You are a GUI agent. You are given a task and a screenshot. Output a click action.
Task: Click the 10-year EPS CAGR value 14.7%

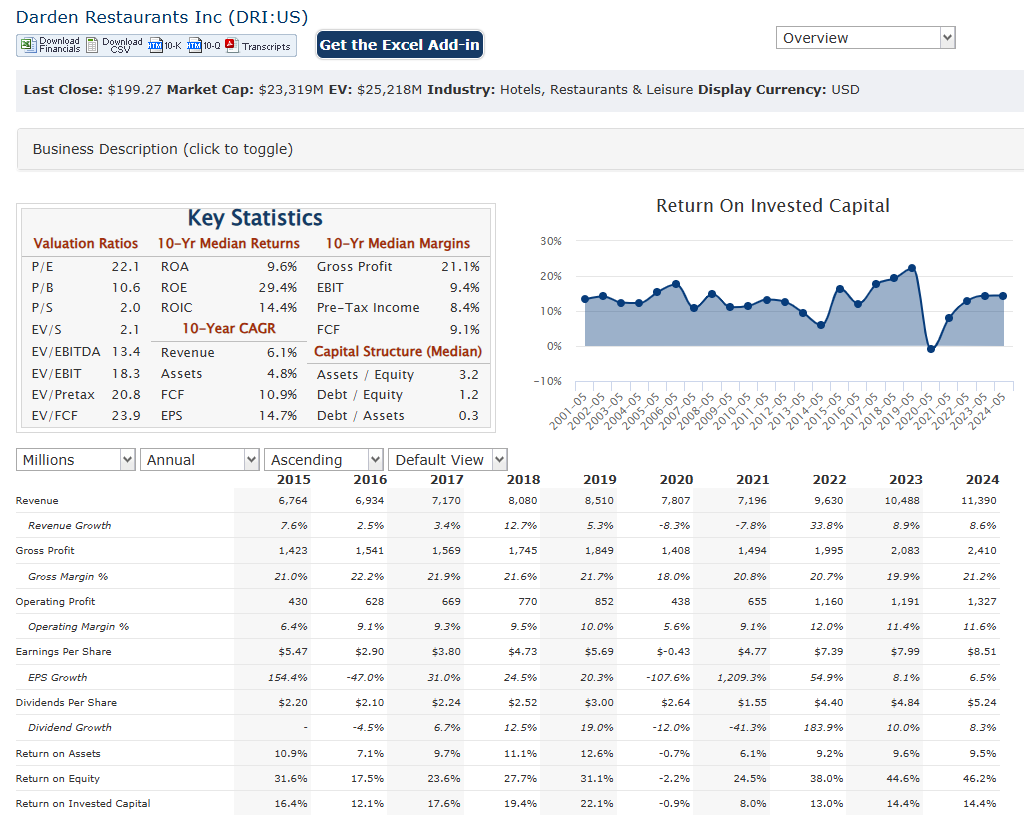pyautogui.click(x=278, y=415)
